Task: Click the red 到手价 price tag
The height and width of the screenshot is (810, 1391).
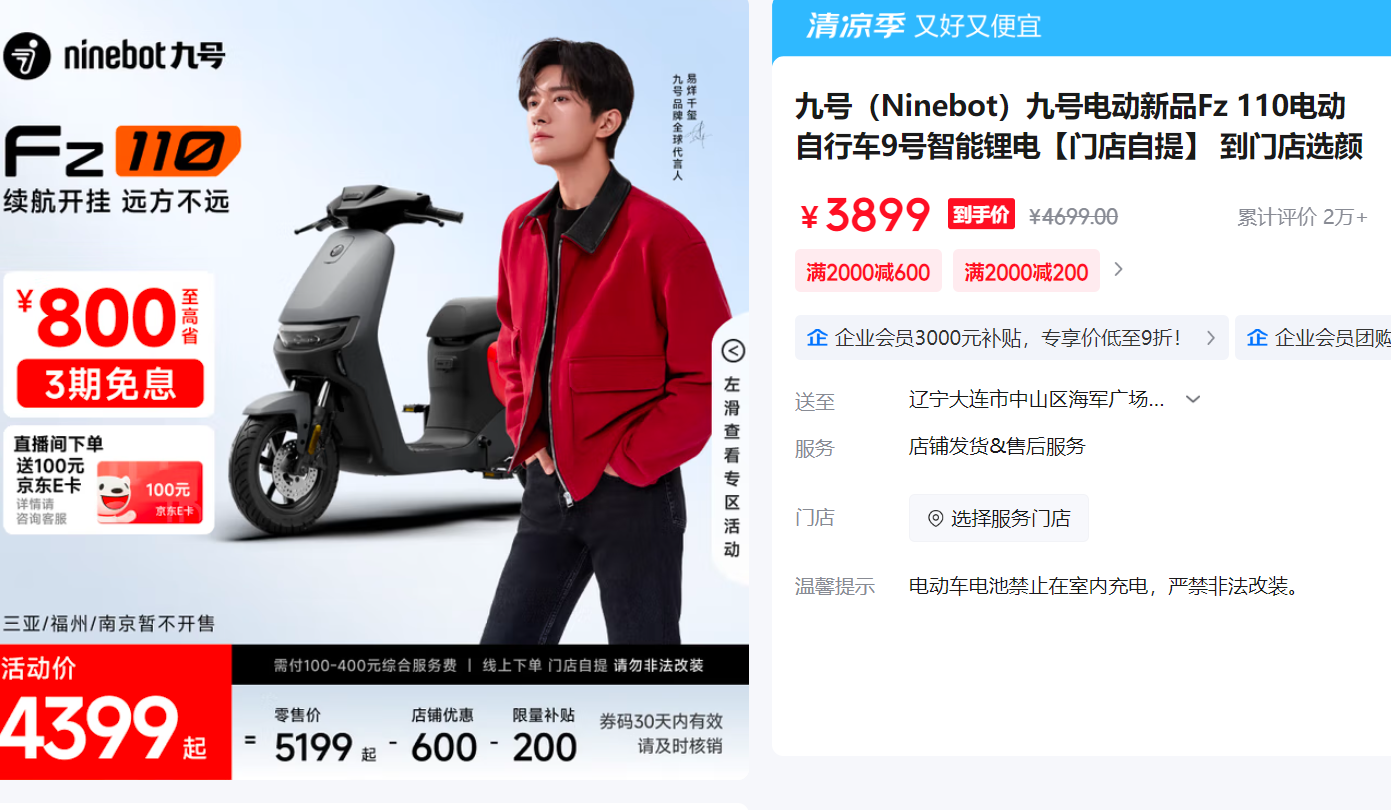Action: [x=981, y=214]
